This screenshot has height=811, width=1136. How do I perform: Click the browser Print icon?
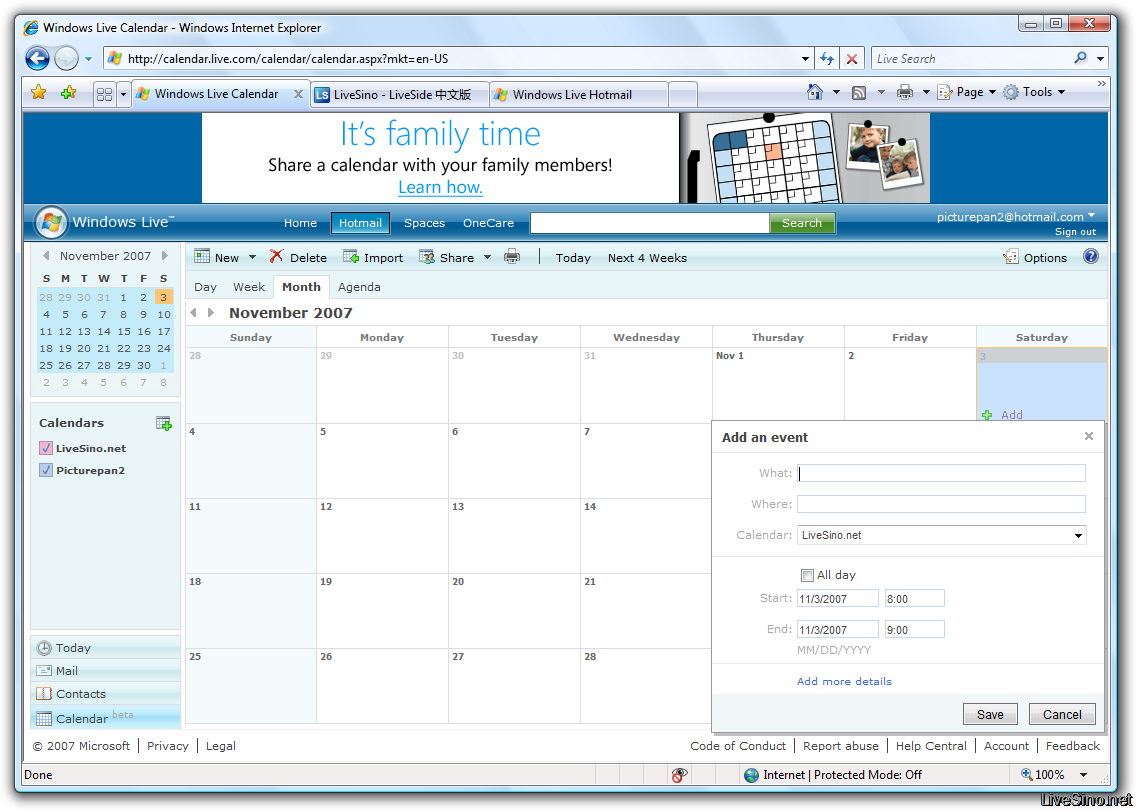click(x=904, y=92)
